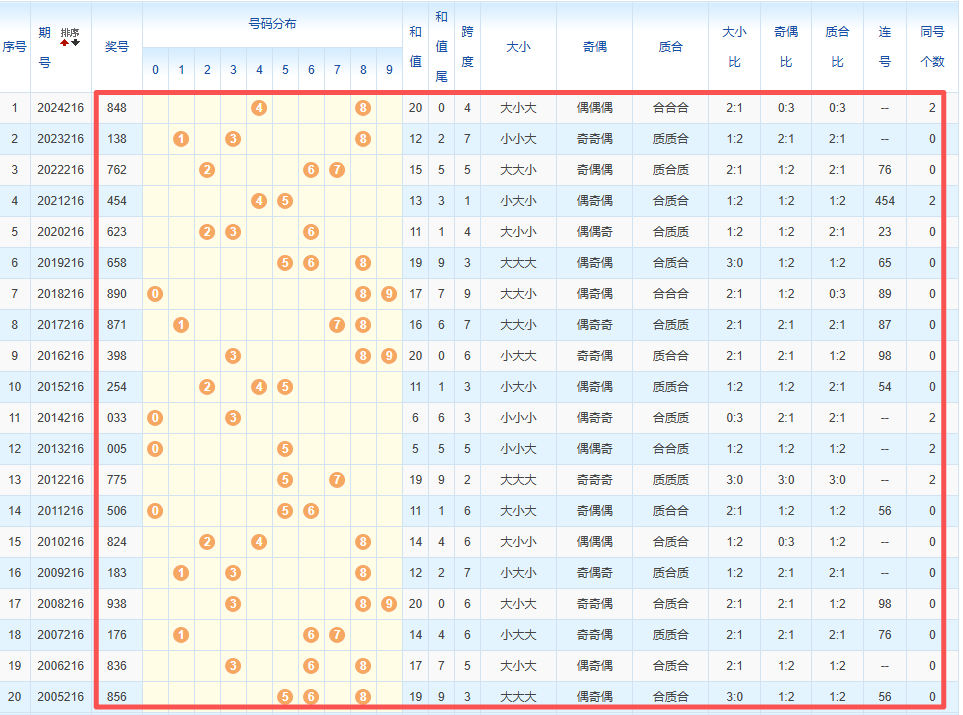Select orange ball 2 in period 2022216 row

click(x=207, y=170)
